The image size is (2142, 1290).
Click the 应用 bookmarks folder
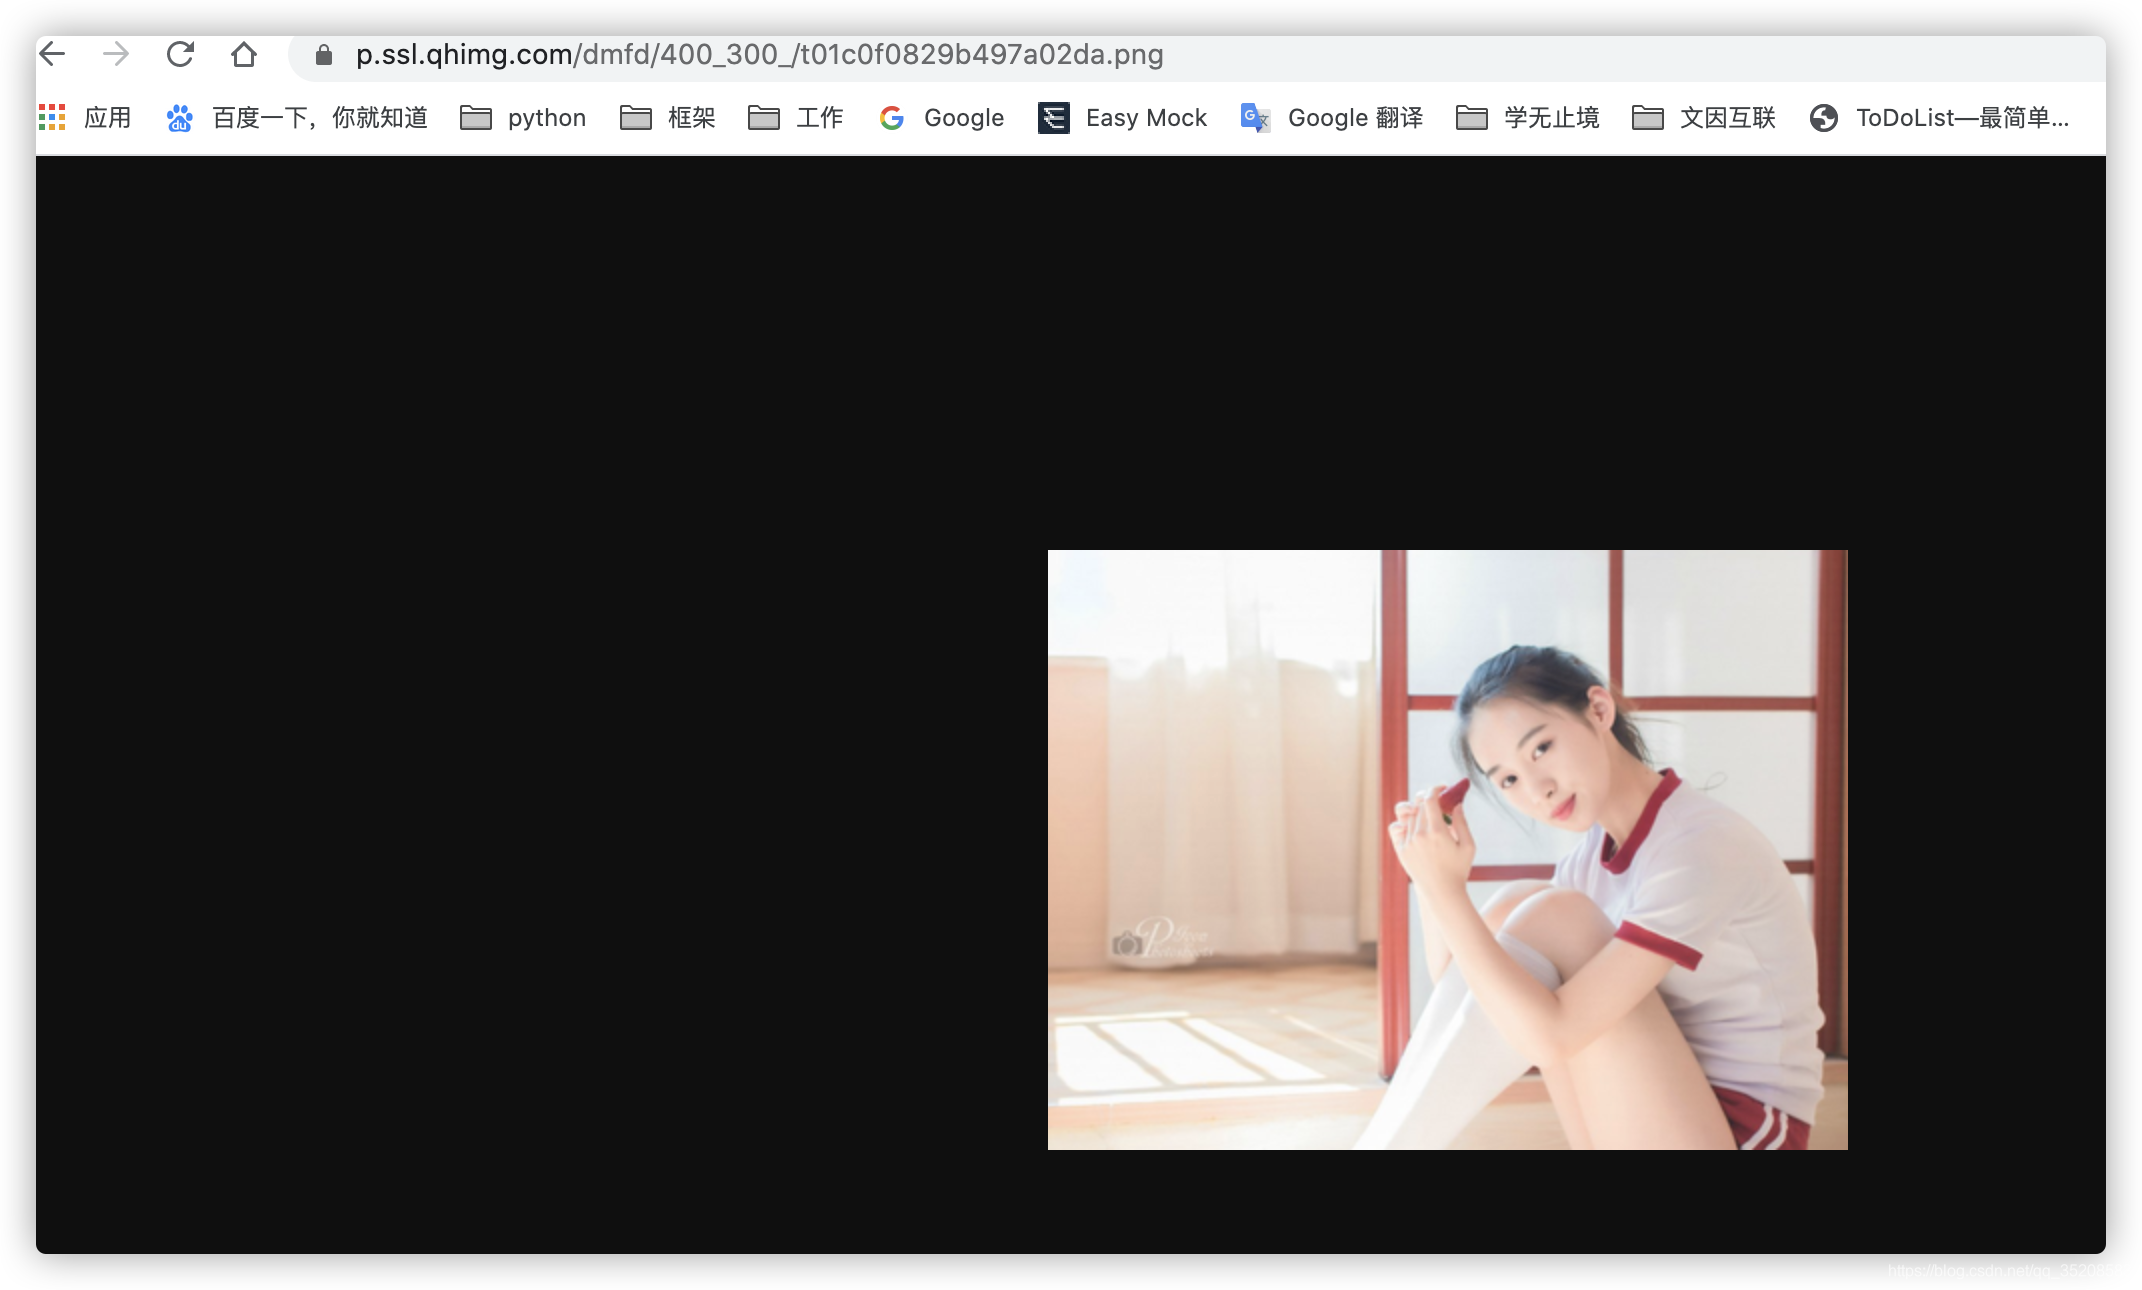[81, 119]
